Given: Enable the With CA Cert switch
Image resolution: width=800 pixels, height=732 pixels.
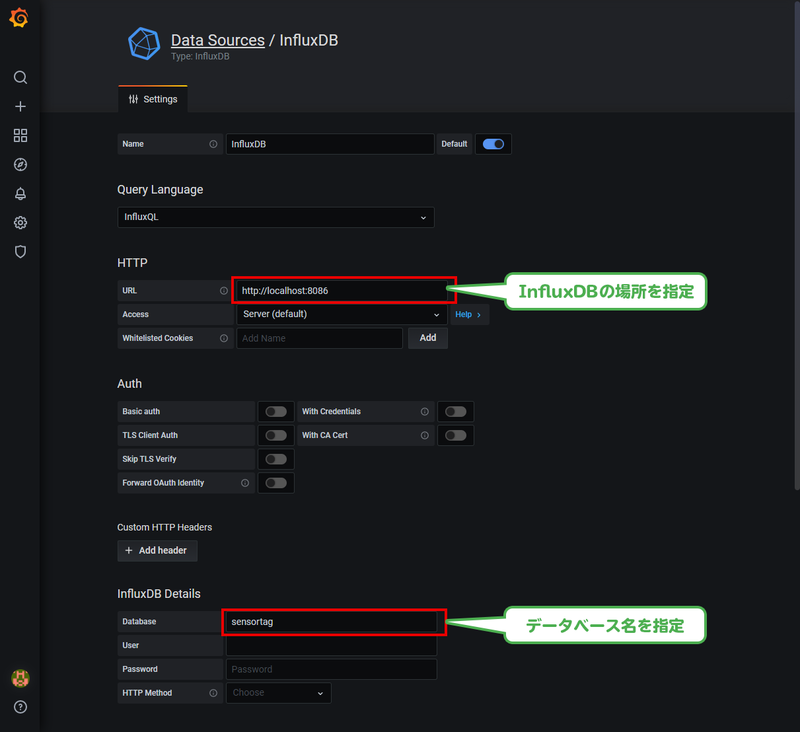Looking at the screenshot, I should [456, 436].
